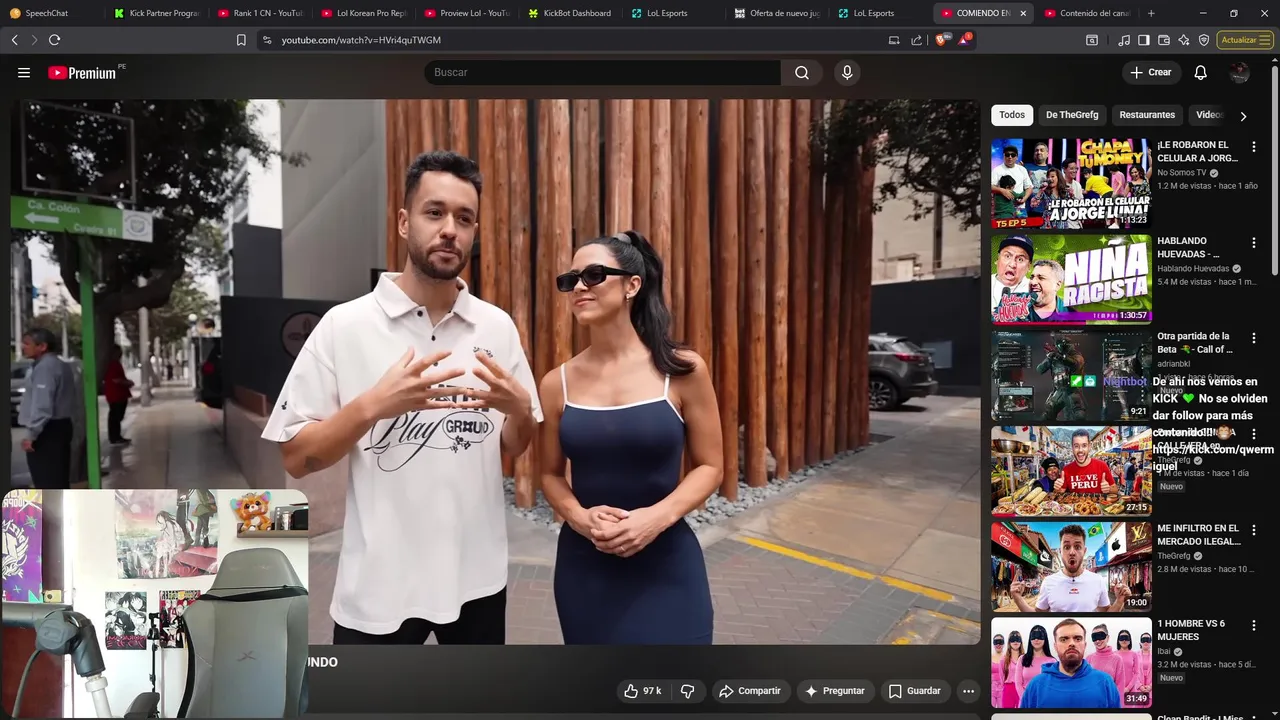Click the youtube.com address bar URL

[361, 40]
